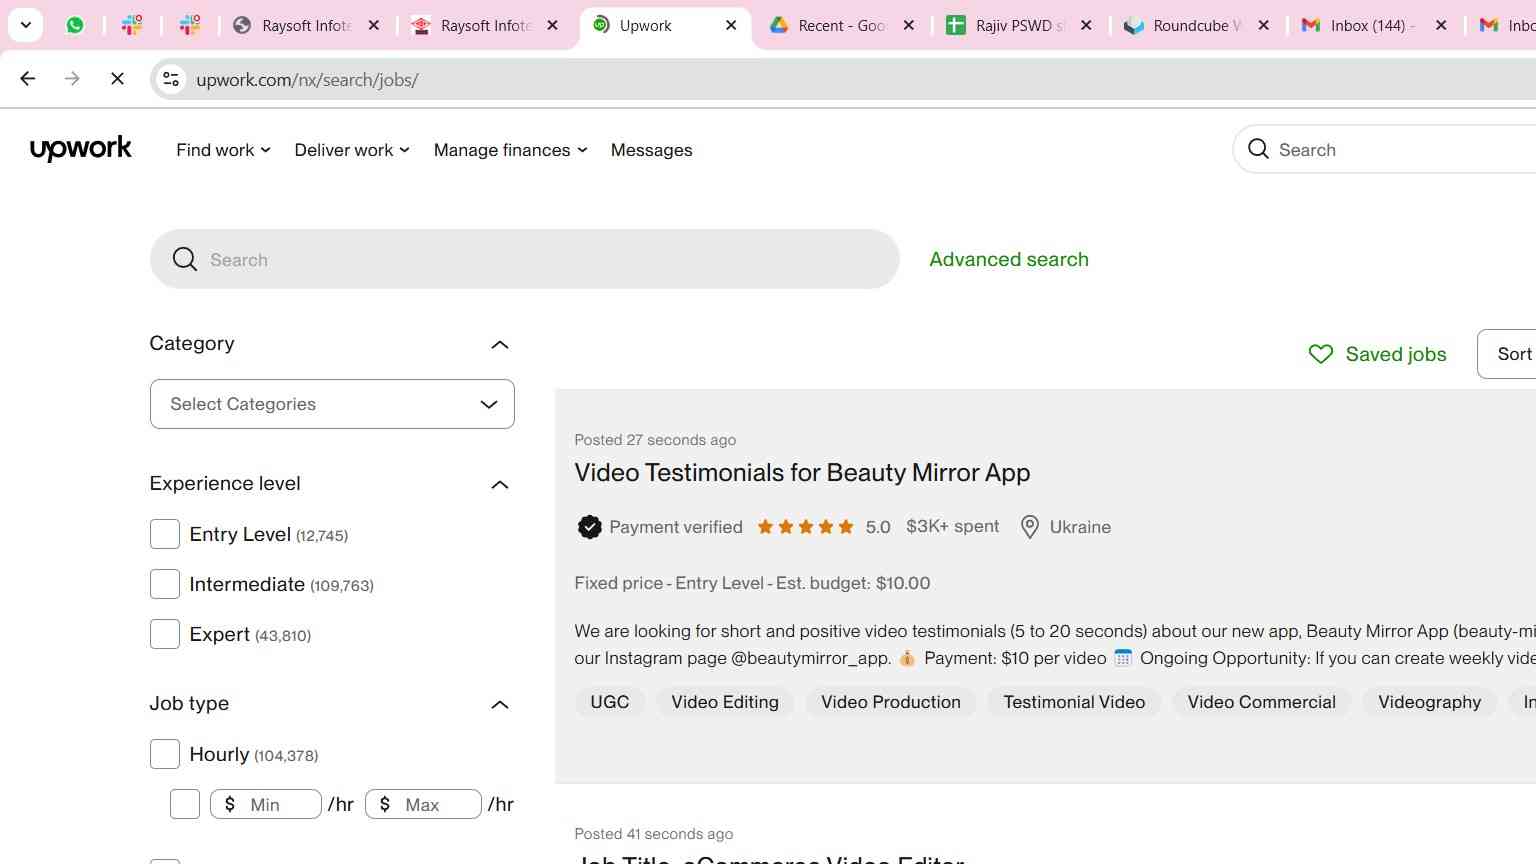
Task: Check the Entry Level checkbox
Action: coord(165,534)
